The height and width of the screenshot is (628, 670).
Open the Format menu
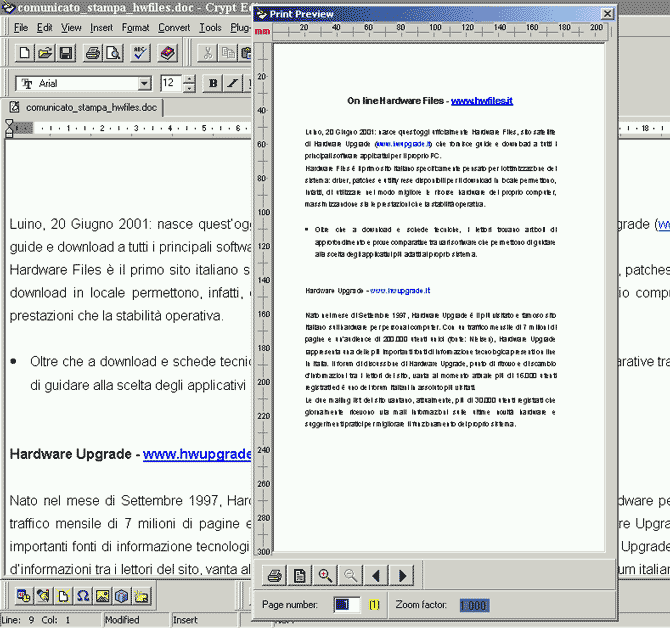[135, 28]
